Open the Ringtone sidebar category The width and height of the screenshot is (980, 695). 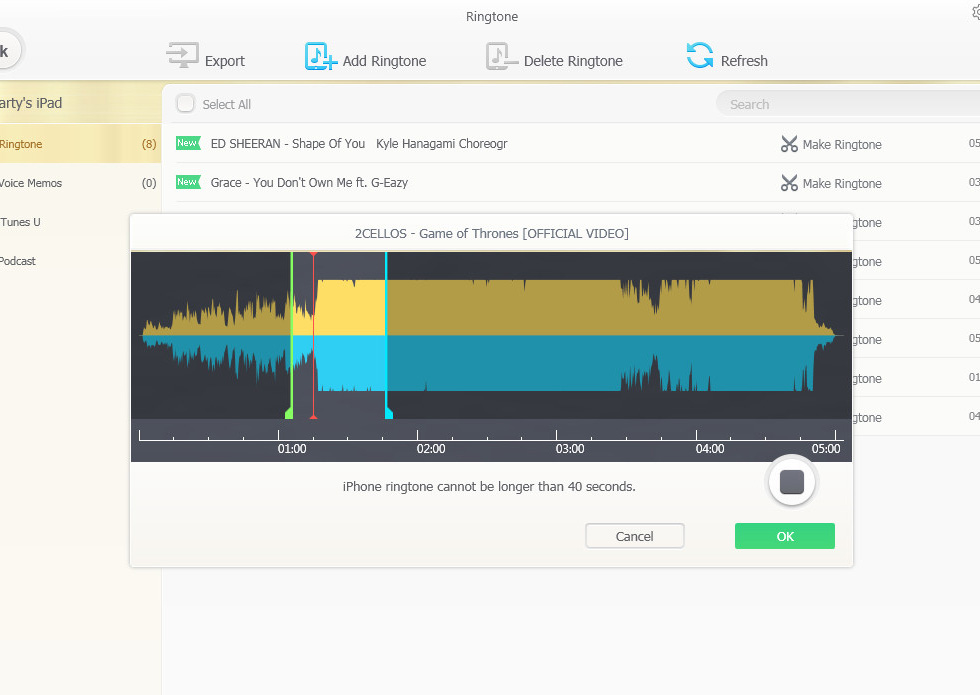point(80,144)
